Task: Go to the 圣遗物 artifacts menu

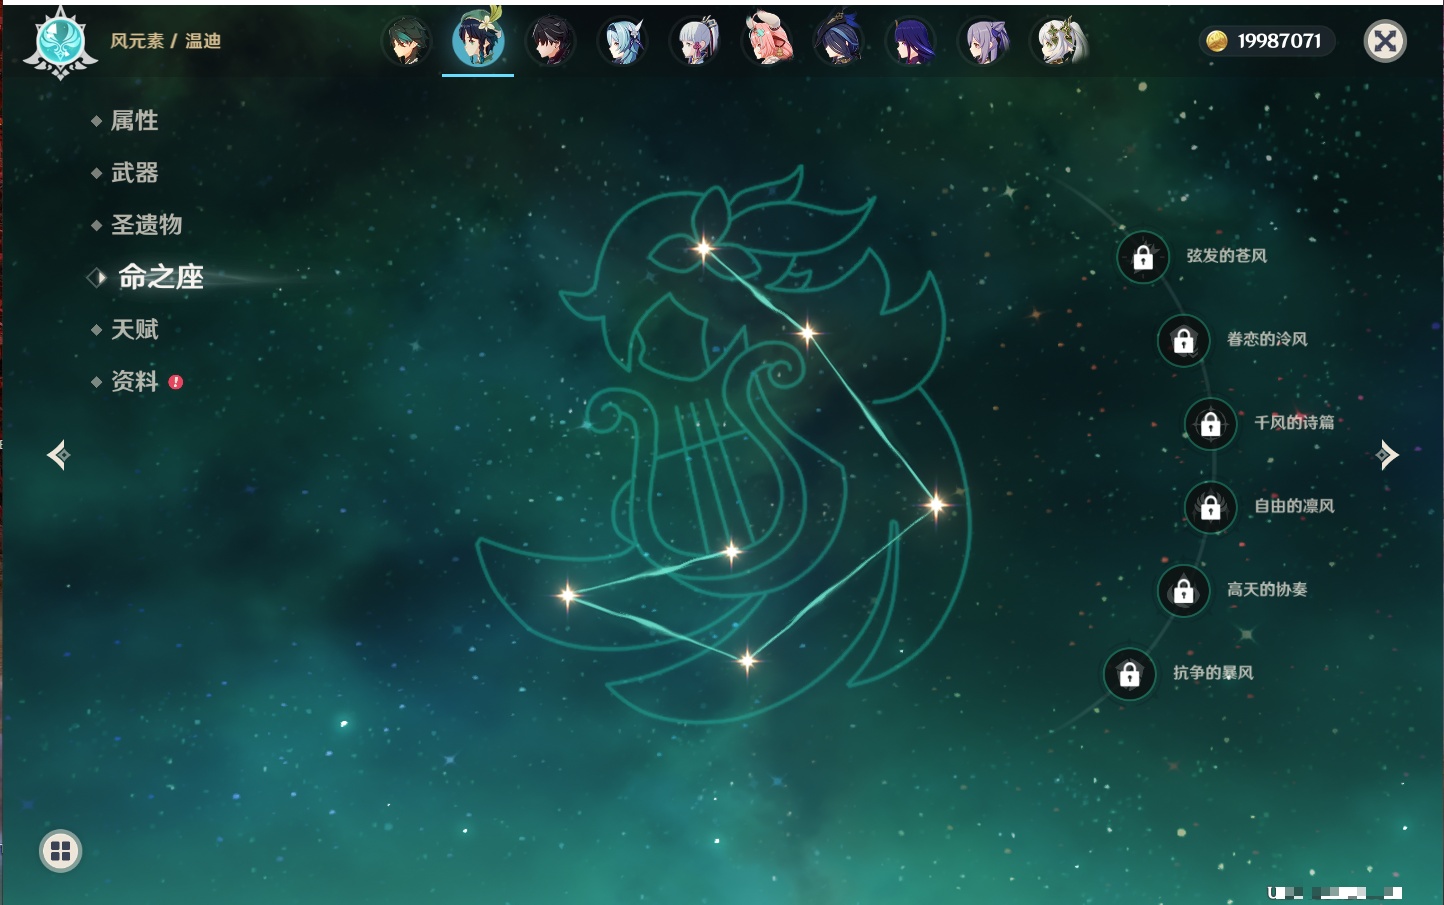Action: [x=146, y=225]
